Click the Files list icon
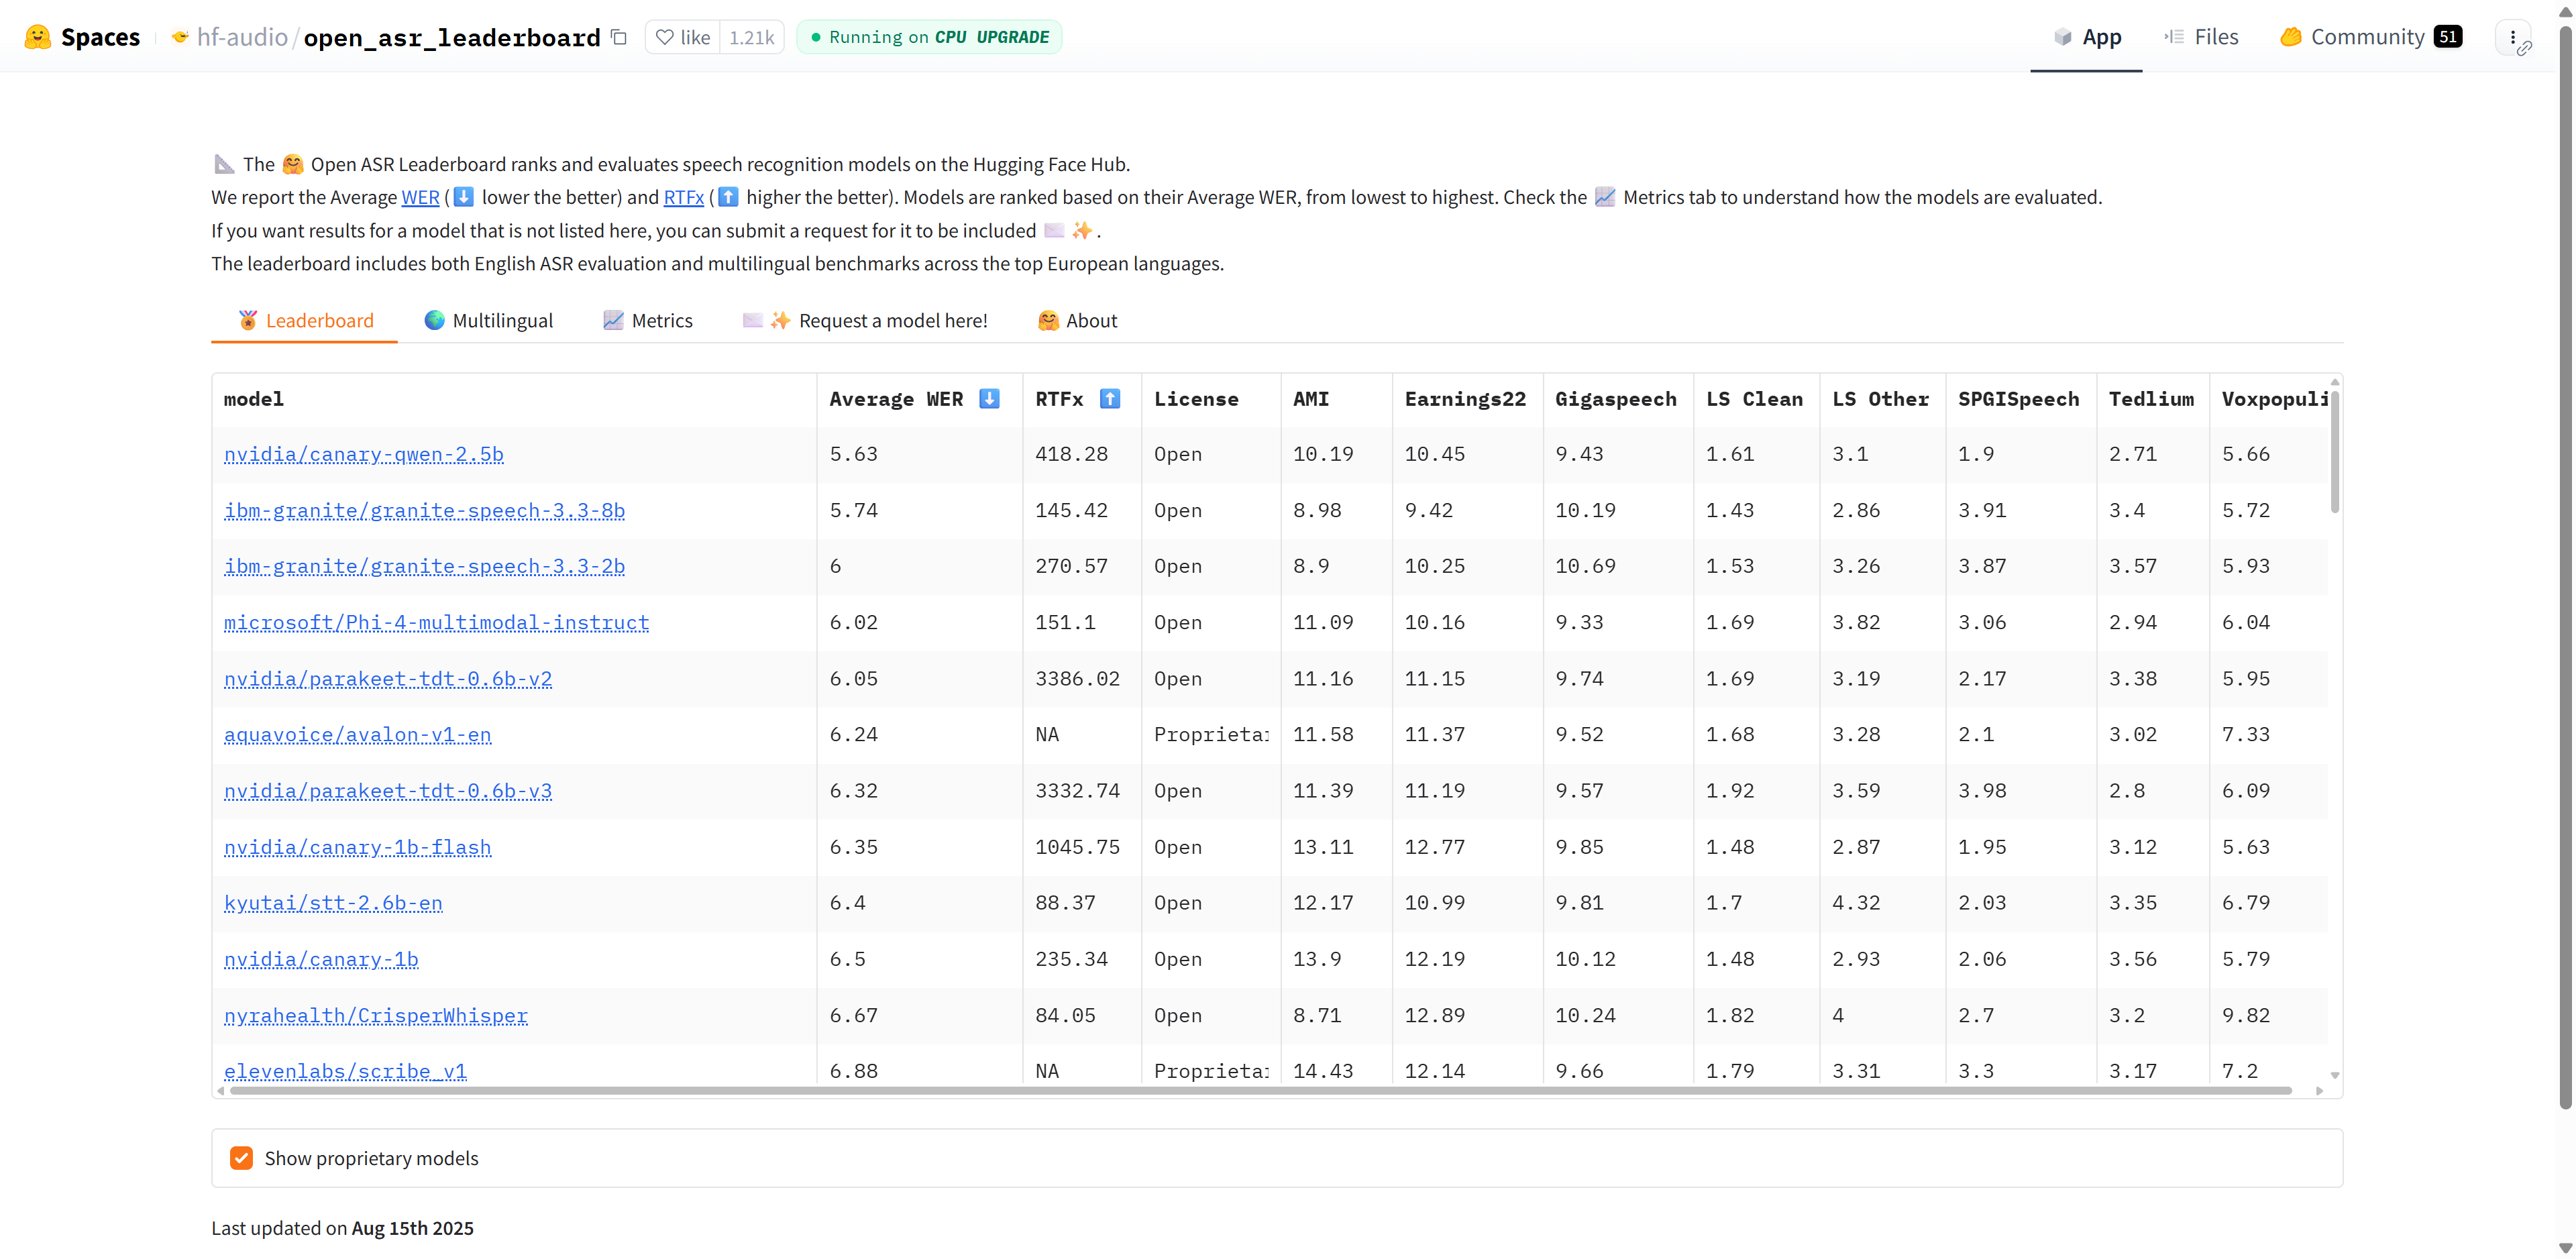This screenshot has width=2576, height=1259. [2174, 37]
